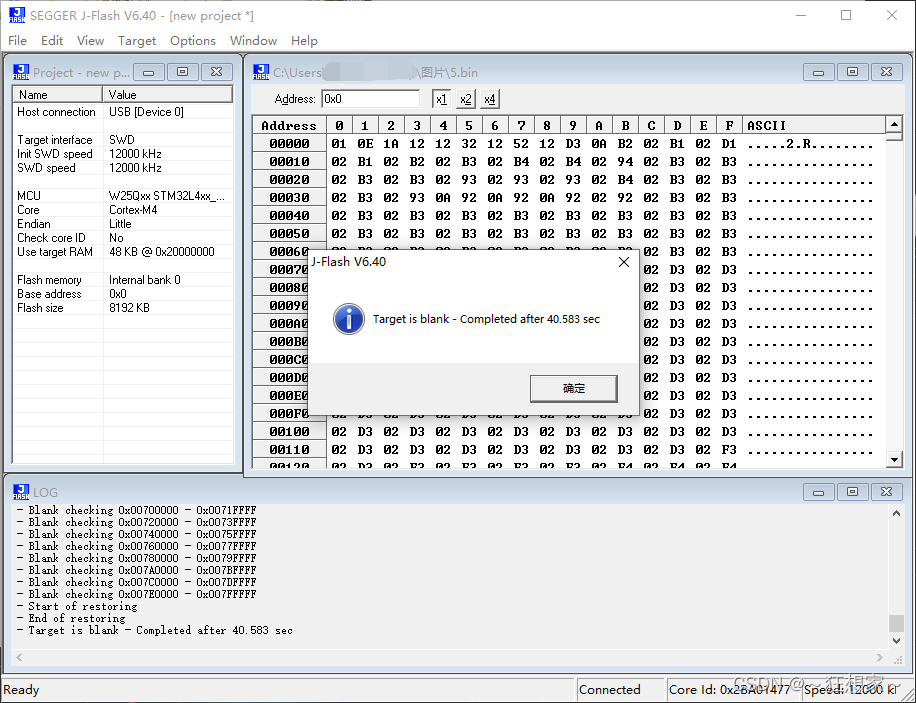Select the Check core ID row

coord(123,238)
